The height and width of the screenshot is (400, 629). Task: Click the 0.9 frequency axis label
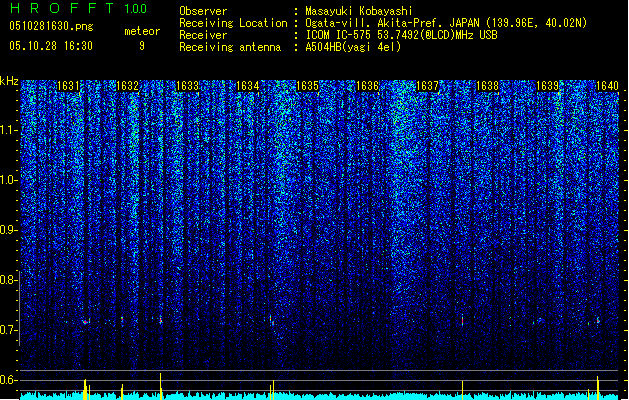(x=8, y=230)
